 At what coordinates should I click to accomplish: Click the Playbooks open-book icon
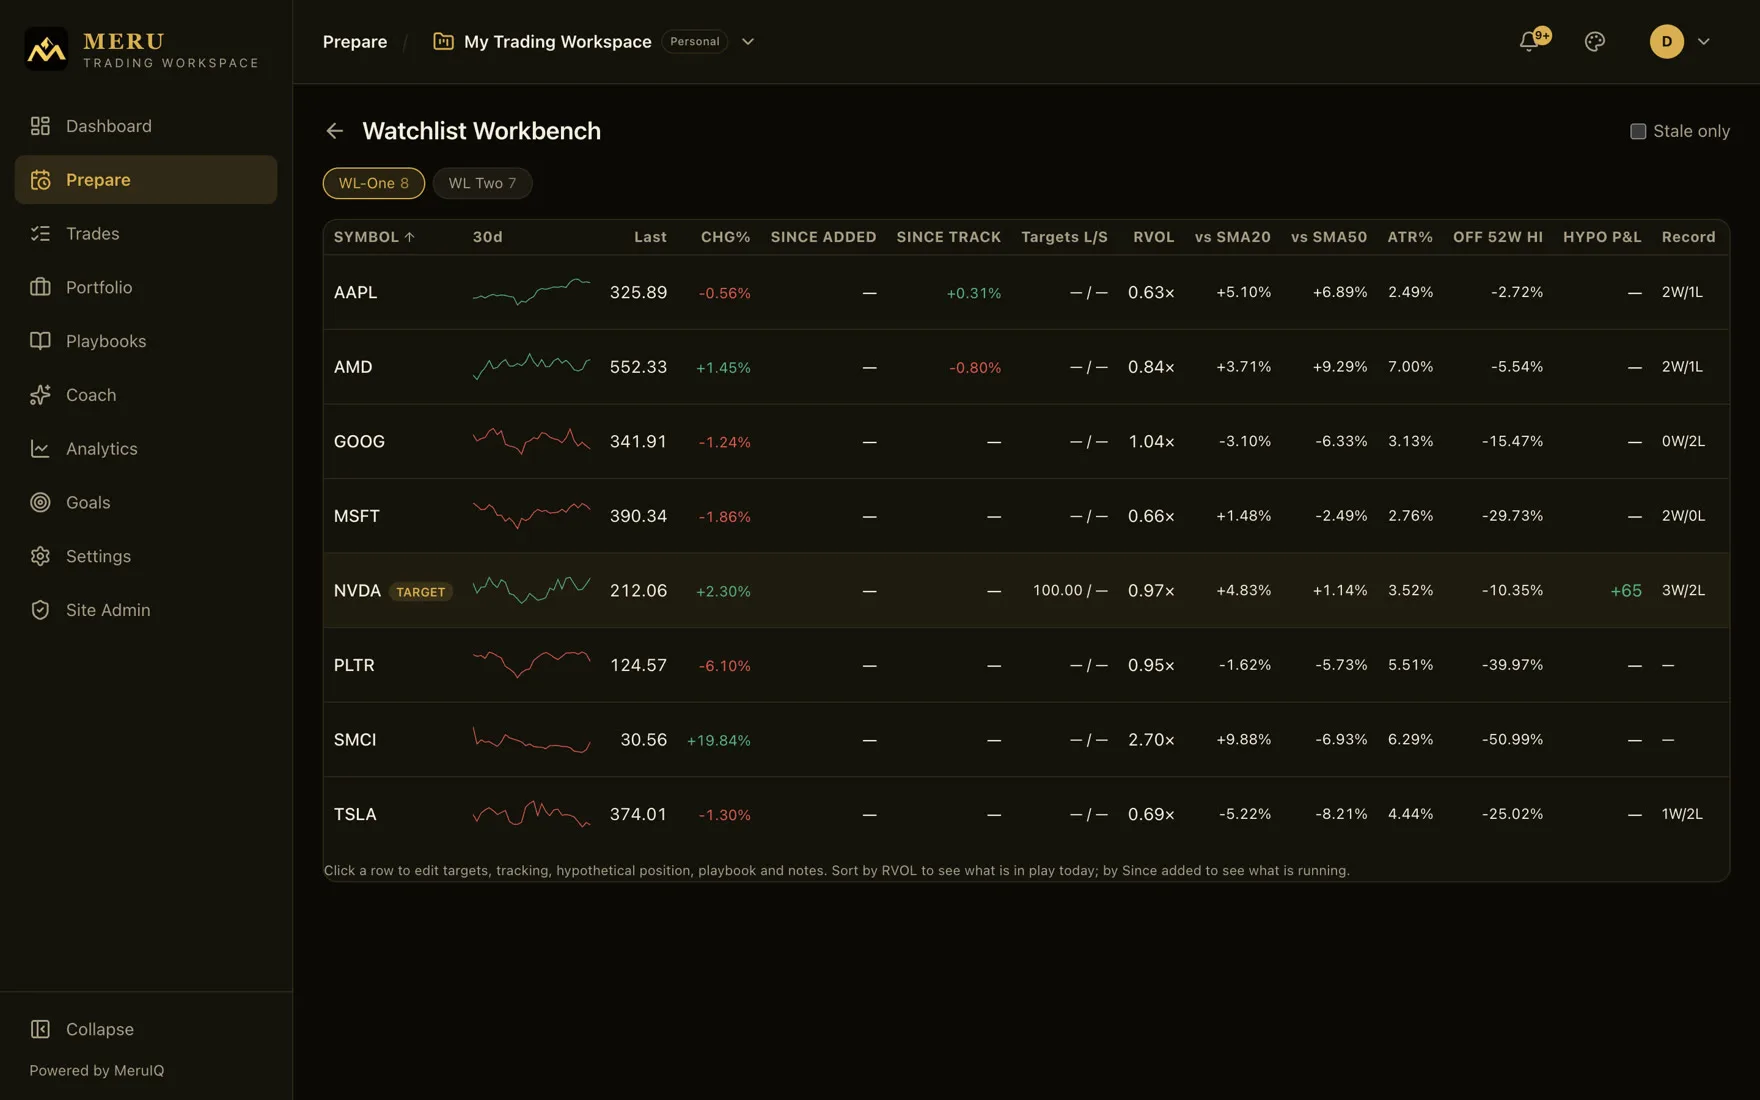point(40,341)
